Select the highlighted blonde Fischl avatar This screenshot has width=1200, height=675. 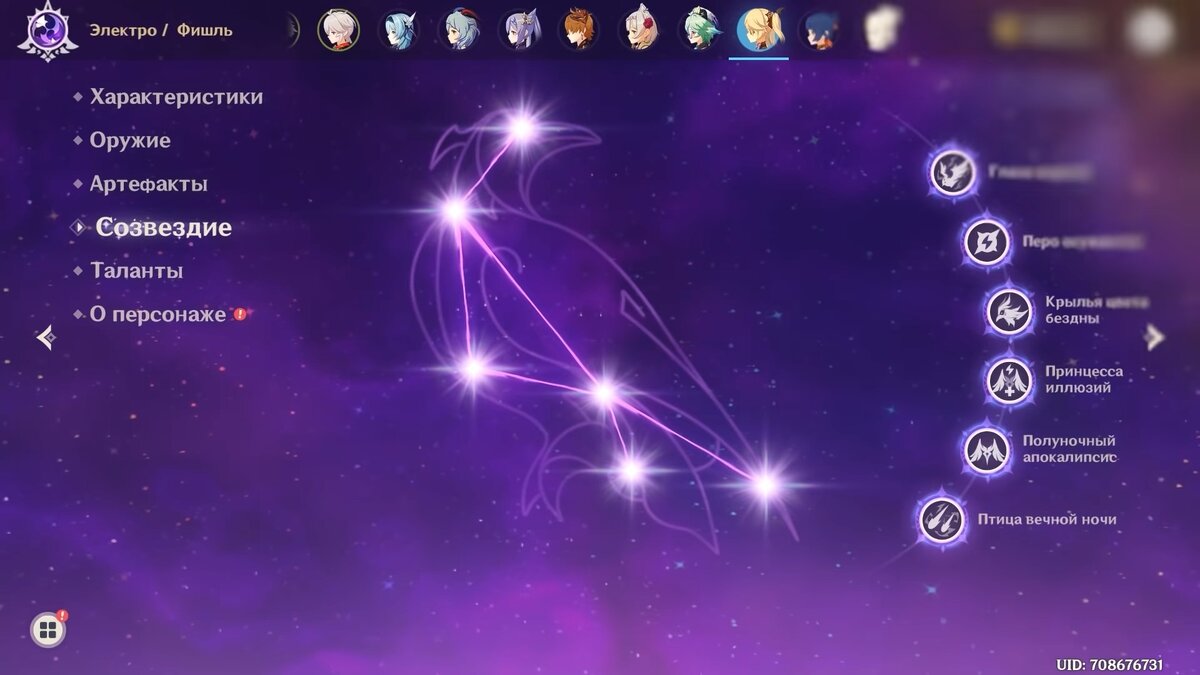pyautogui.click(x=759, y=30)
